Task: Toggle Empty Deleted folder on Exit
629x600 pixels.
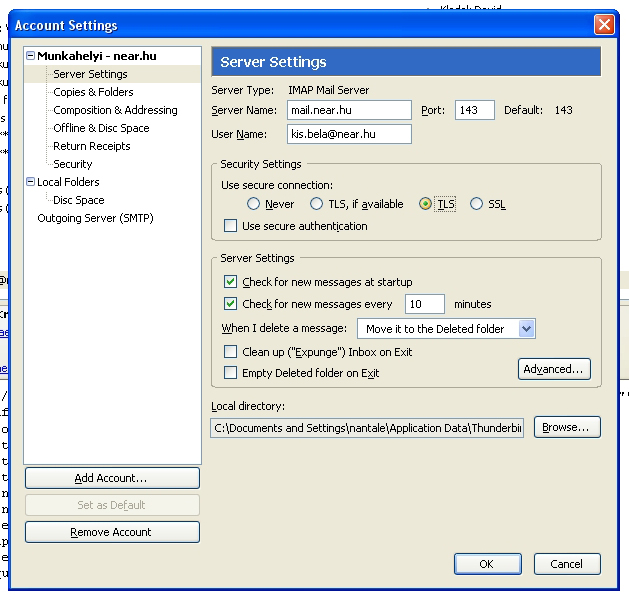Action: (231, 373)
